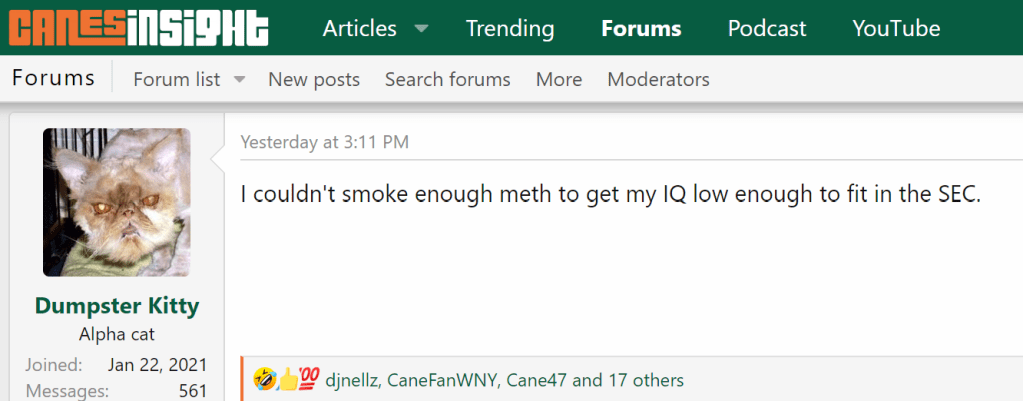Open the Forums tab

pos(641,29)
